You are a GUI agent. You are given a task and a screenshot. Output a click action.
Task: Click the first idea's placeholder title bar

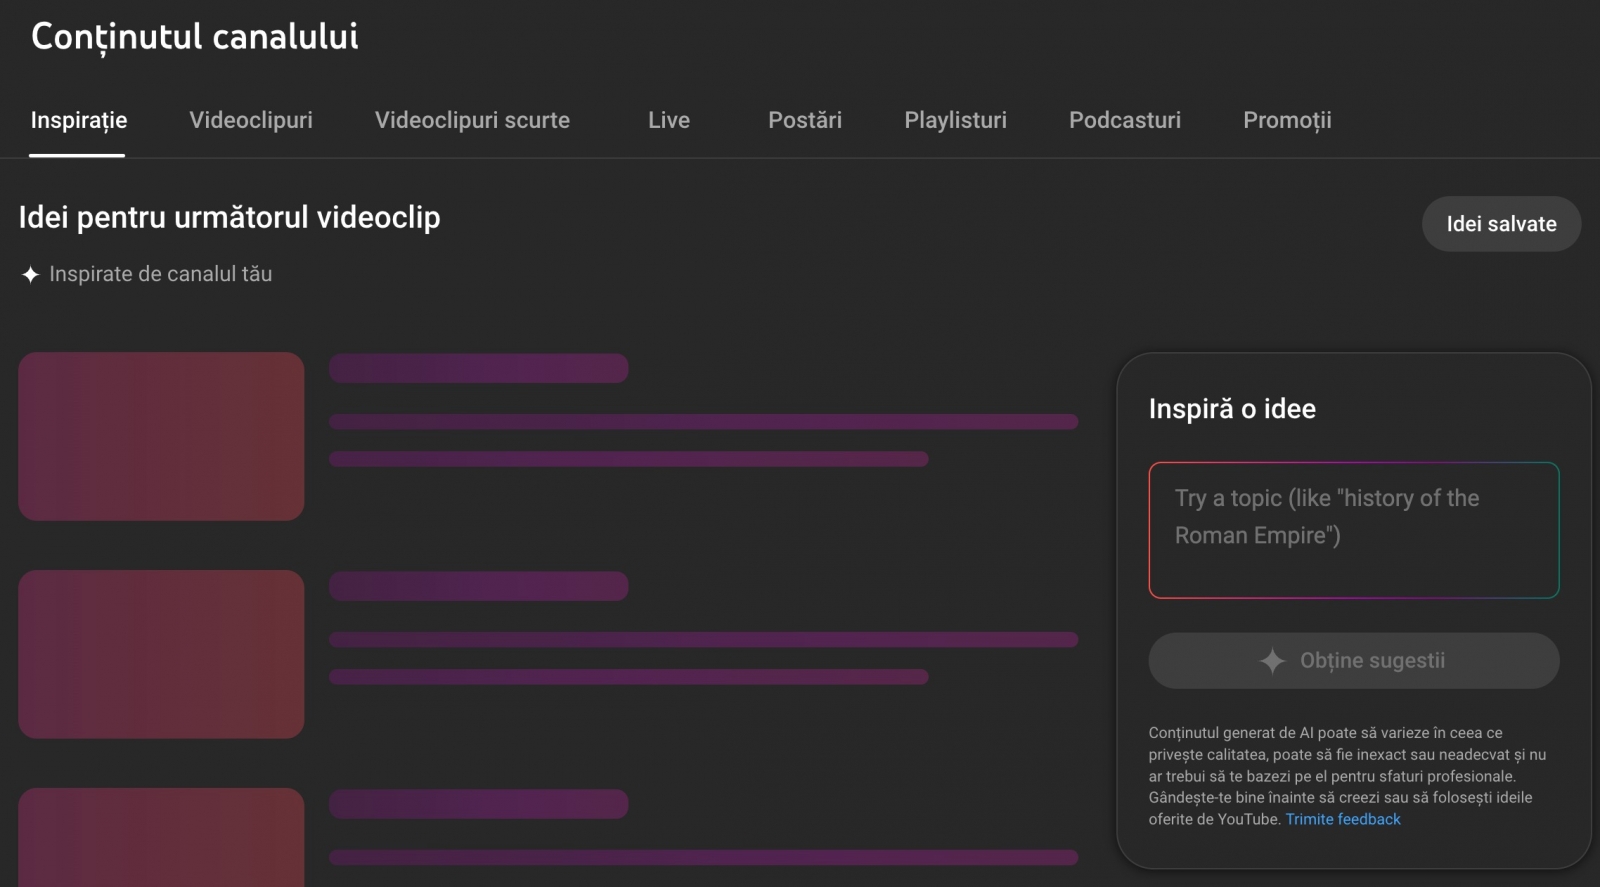click(x=478, y=368)
